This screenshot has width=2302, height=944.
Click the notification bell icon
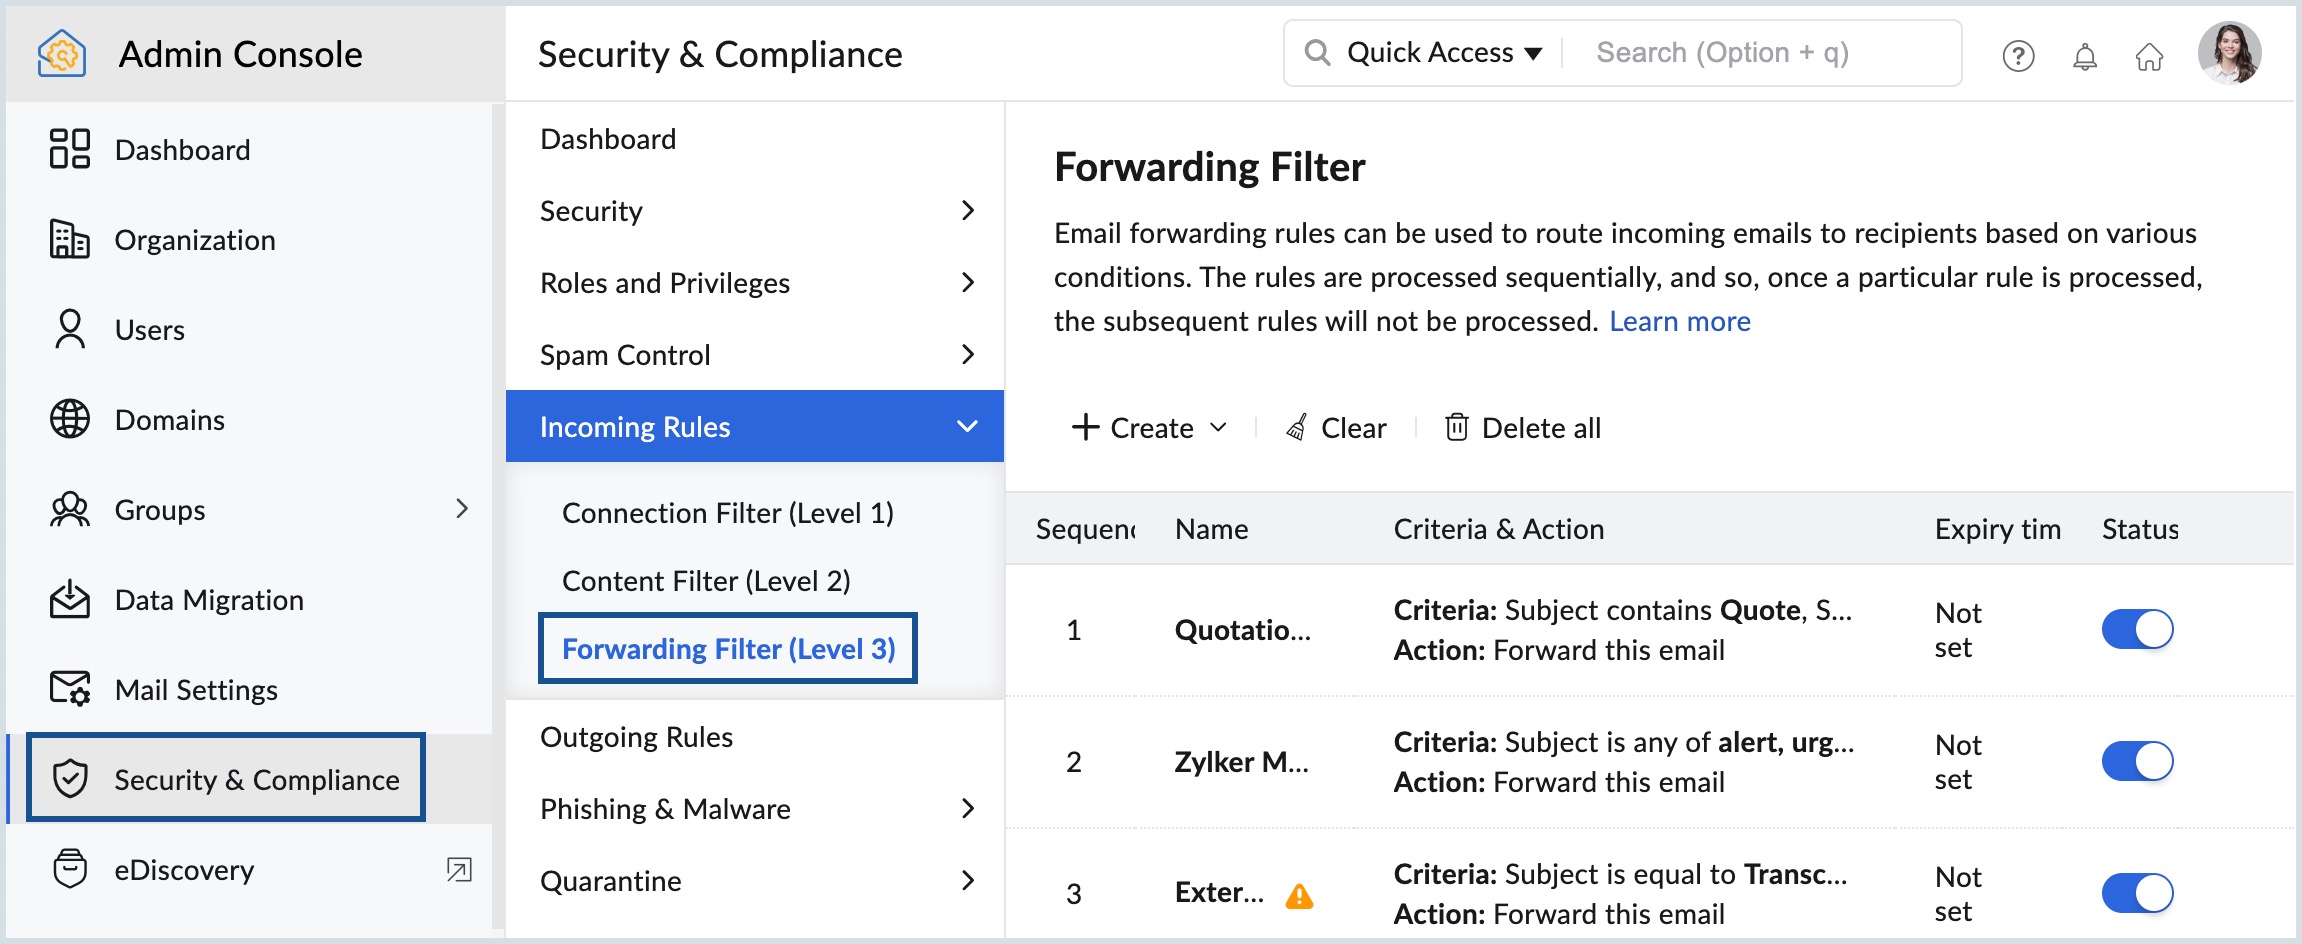[x=2085, y=55]
